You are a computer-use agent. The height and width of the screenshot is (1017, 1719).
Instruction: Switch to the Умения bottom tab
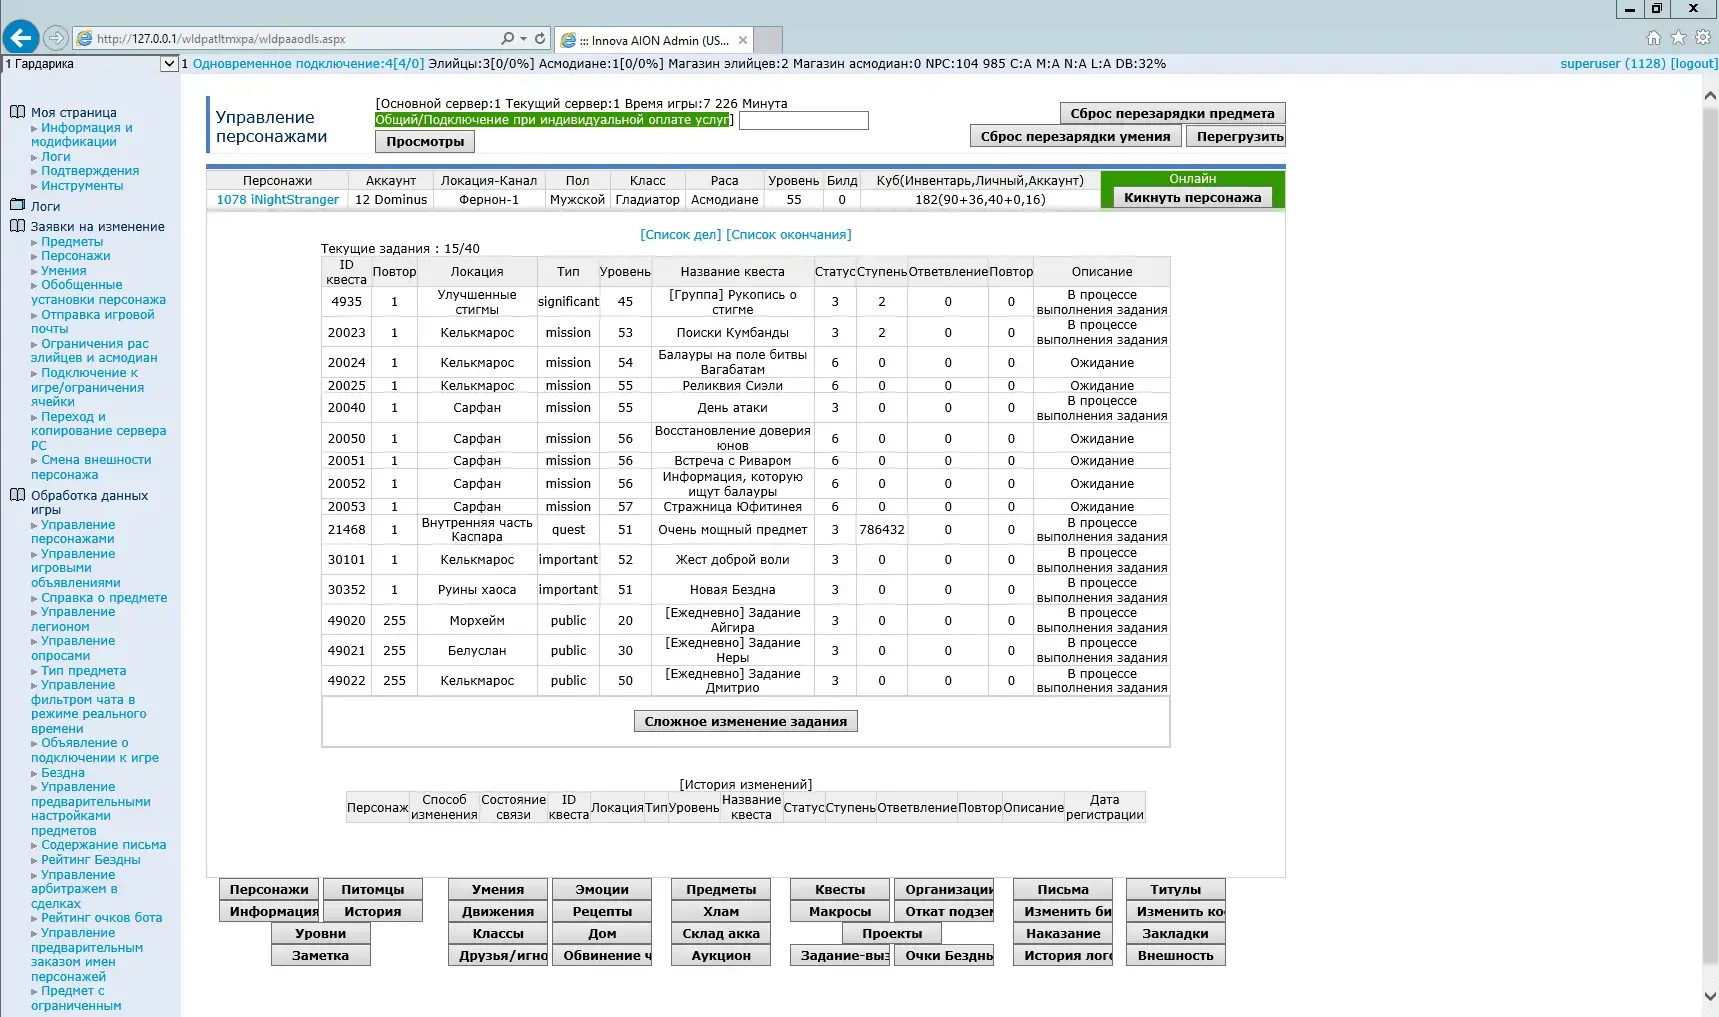click(x=498, y=889)
